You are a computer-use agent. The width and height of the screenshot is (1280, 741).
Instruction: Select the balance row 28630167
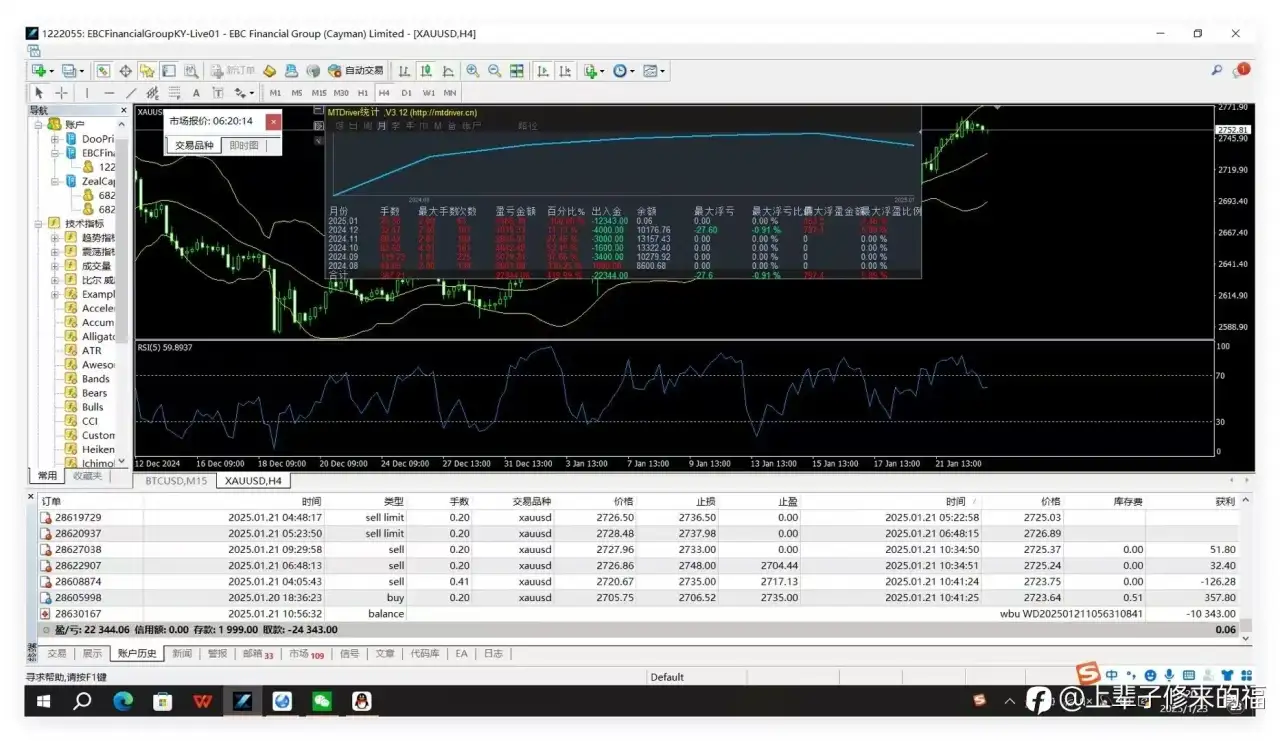pyautogui.click(x=638, y=613)
